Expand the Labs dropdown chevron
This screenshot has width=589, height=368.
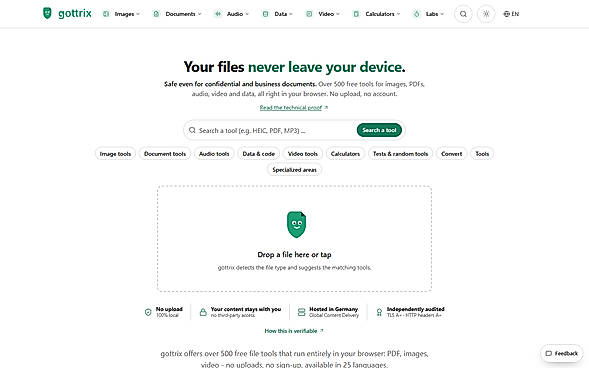[442, 14]
